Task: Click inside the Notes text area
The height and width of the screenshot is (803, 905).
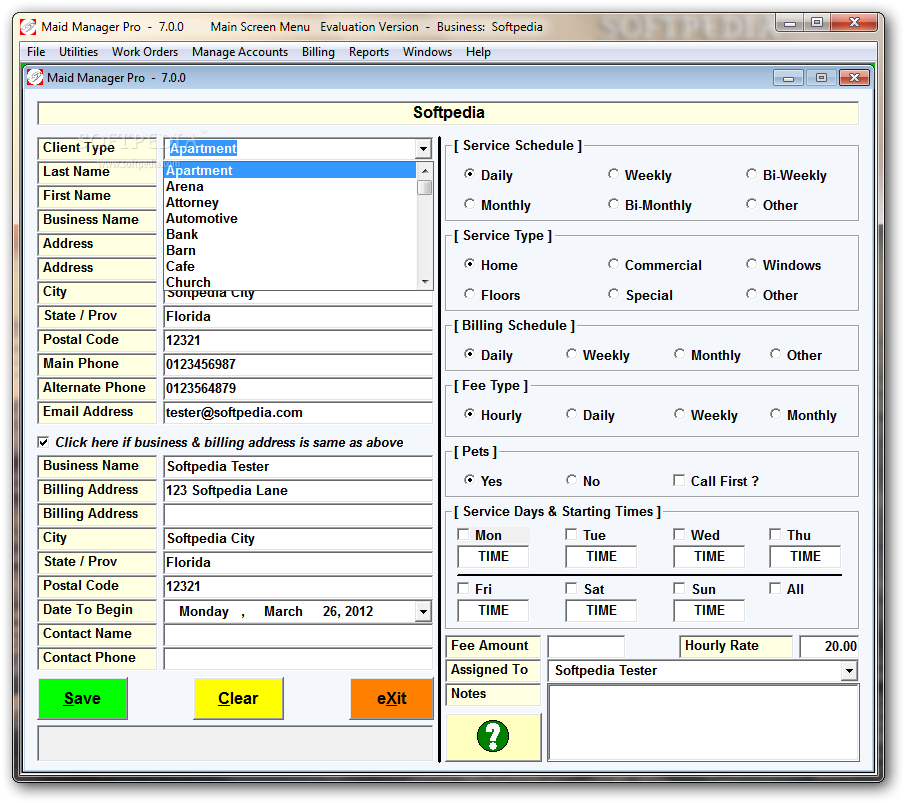Action: click(x=704, y=723)
